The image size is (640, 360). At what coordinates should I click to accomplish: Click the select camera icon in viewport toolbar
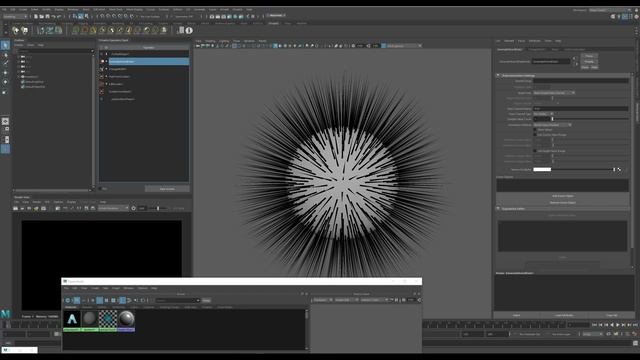199,46
